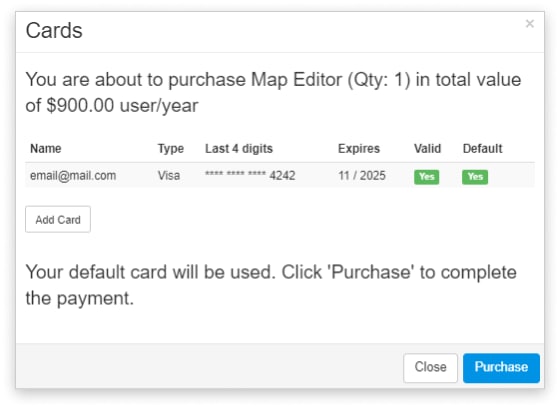Viewport: 560px width, 409px height.
Task: Click the Valid column header
Action: 428,149
